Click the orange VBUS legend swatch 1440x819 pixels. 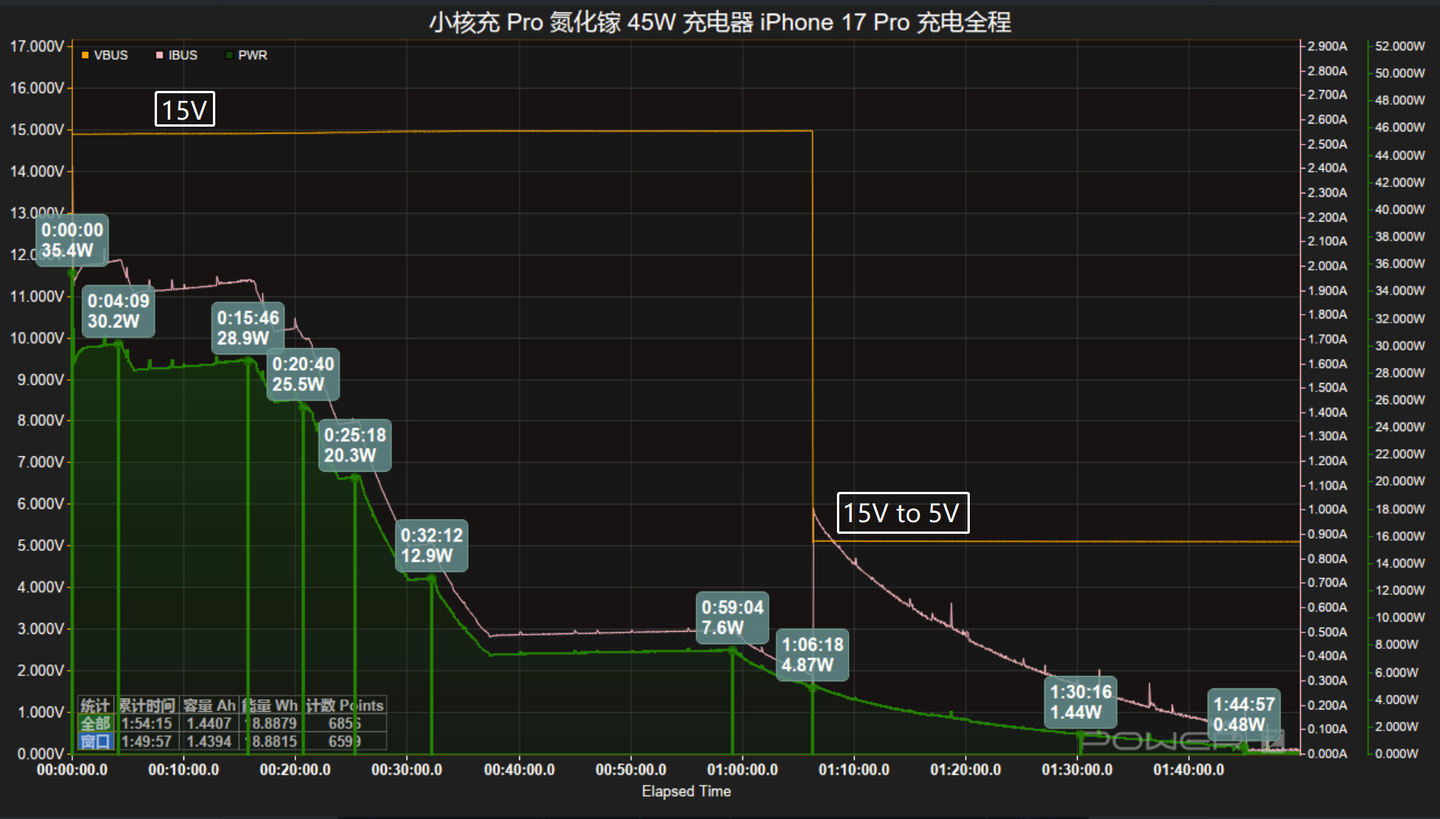click(85, 55)
